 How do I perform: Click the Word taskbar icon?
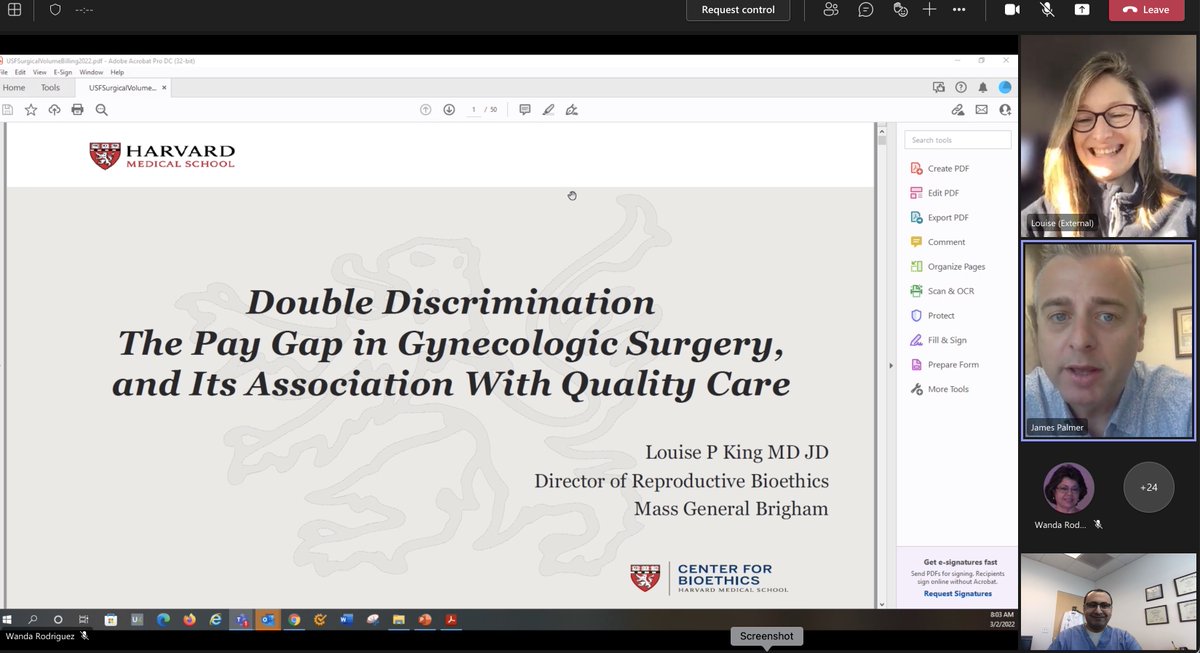point(346,619)
